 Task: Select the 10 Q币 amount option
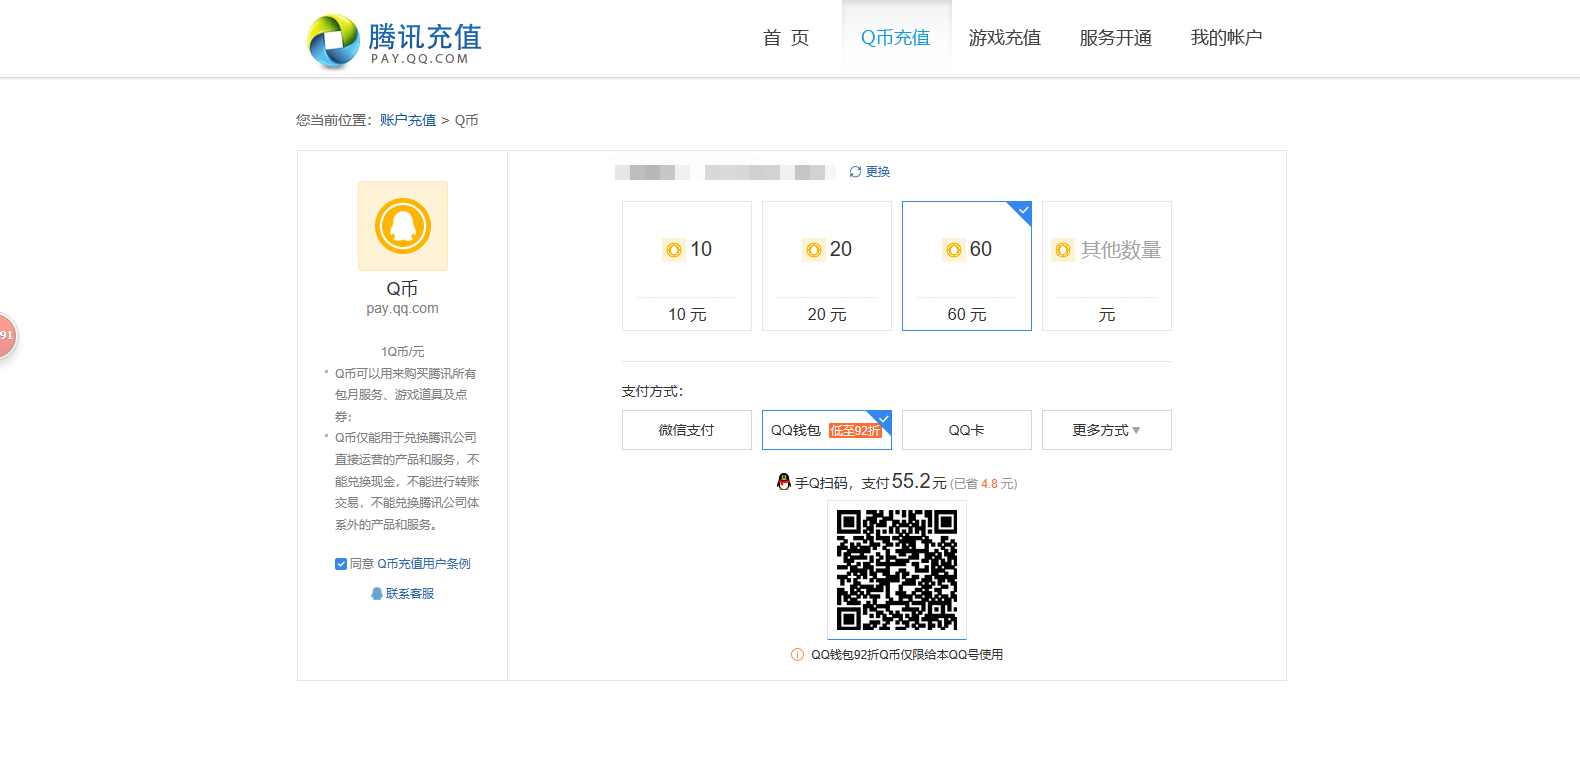click(687, 266)
